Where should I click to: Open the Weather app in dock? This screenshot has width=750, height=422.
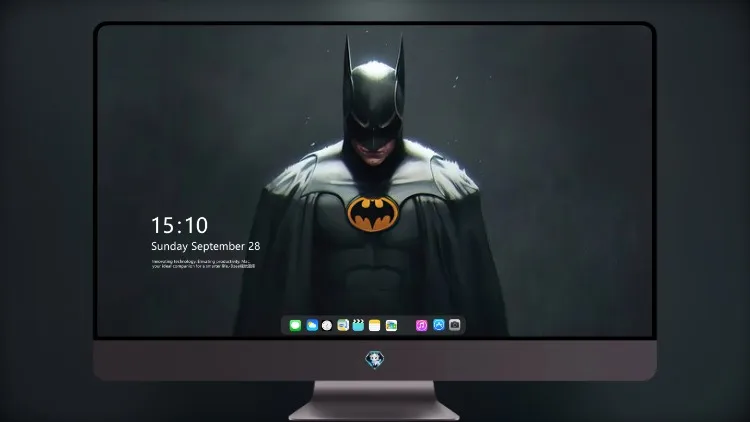[x=312, y=325]
